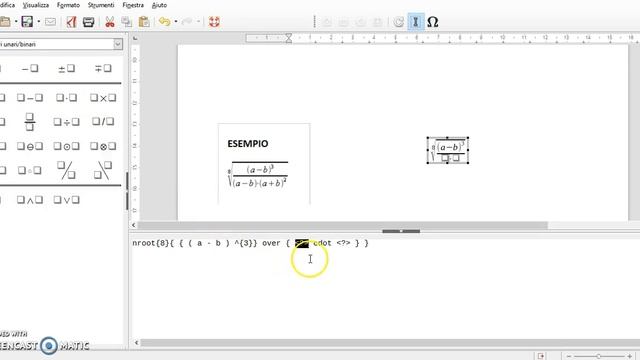The image size is (640, 360).
Task: Click the Save document icon
Action: [x=27, y=22]
